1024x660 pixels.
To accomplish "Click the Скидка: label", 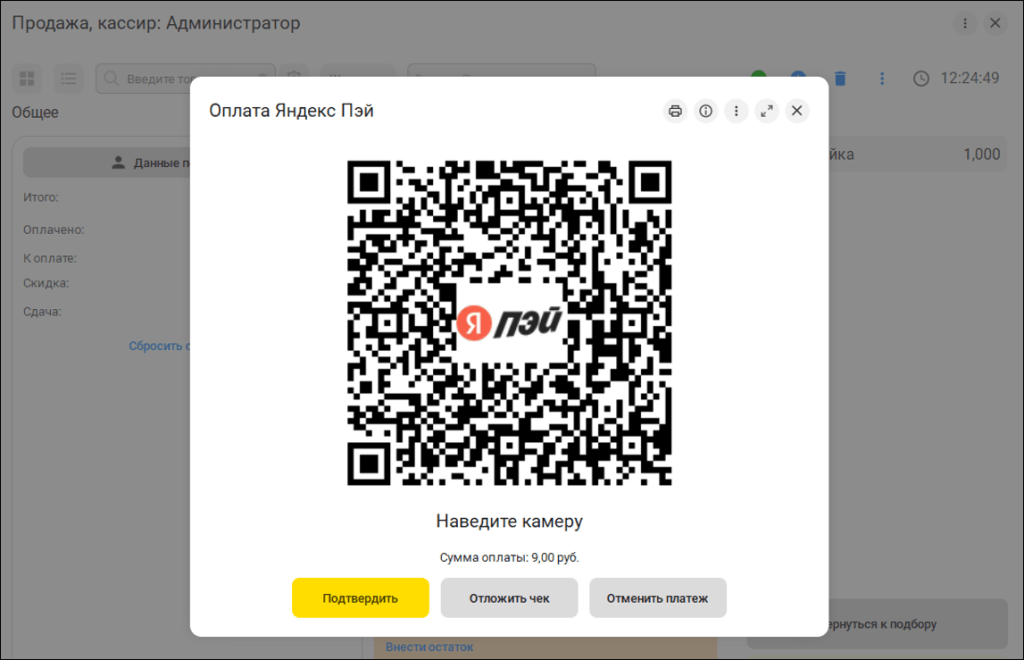I will click(46, 283).
